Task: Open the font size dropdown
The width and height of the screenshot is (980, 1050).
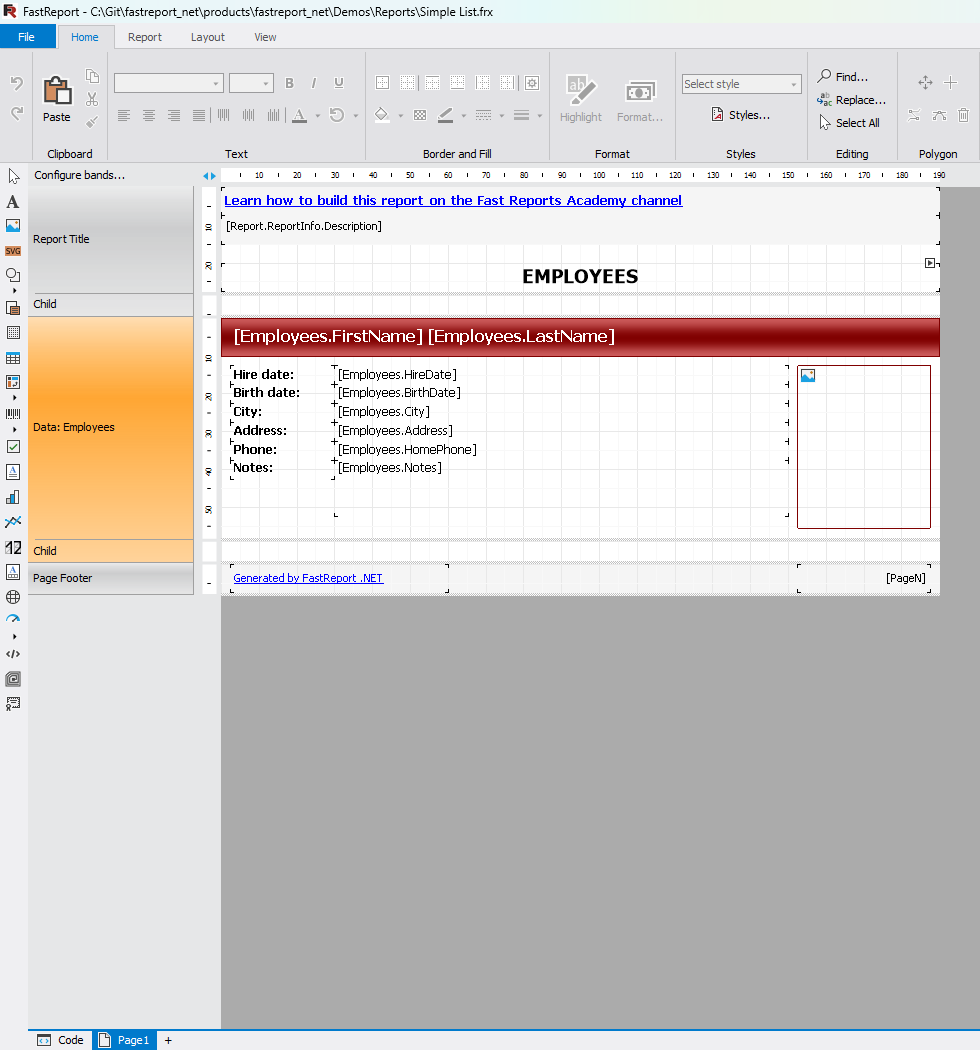Action: tap(266, 84)
